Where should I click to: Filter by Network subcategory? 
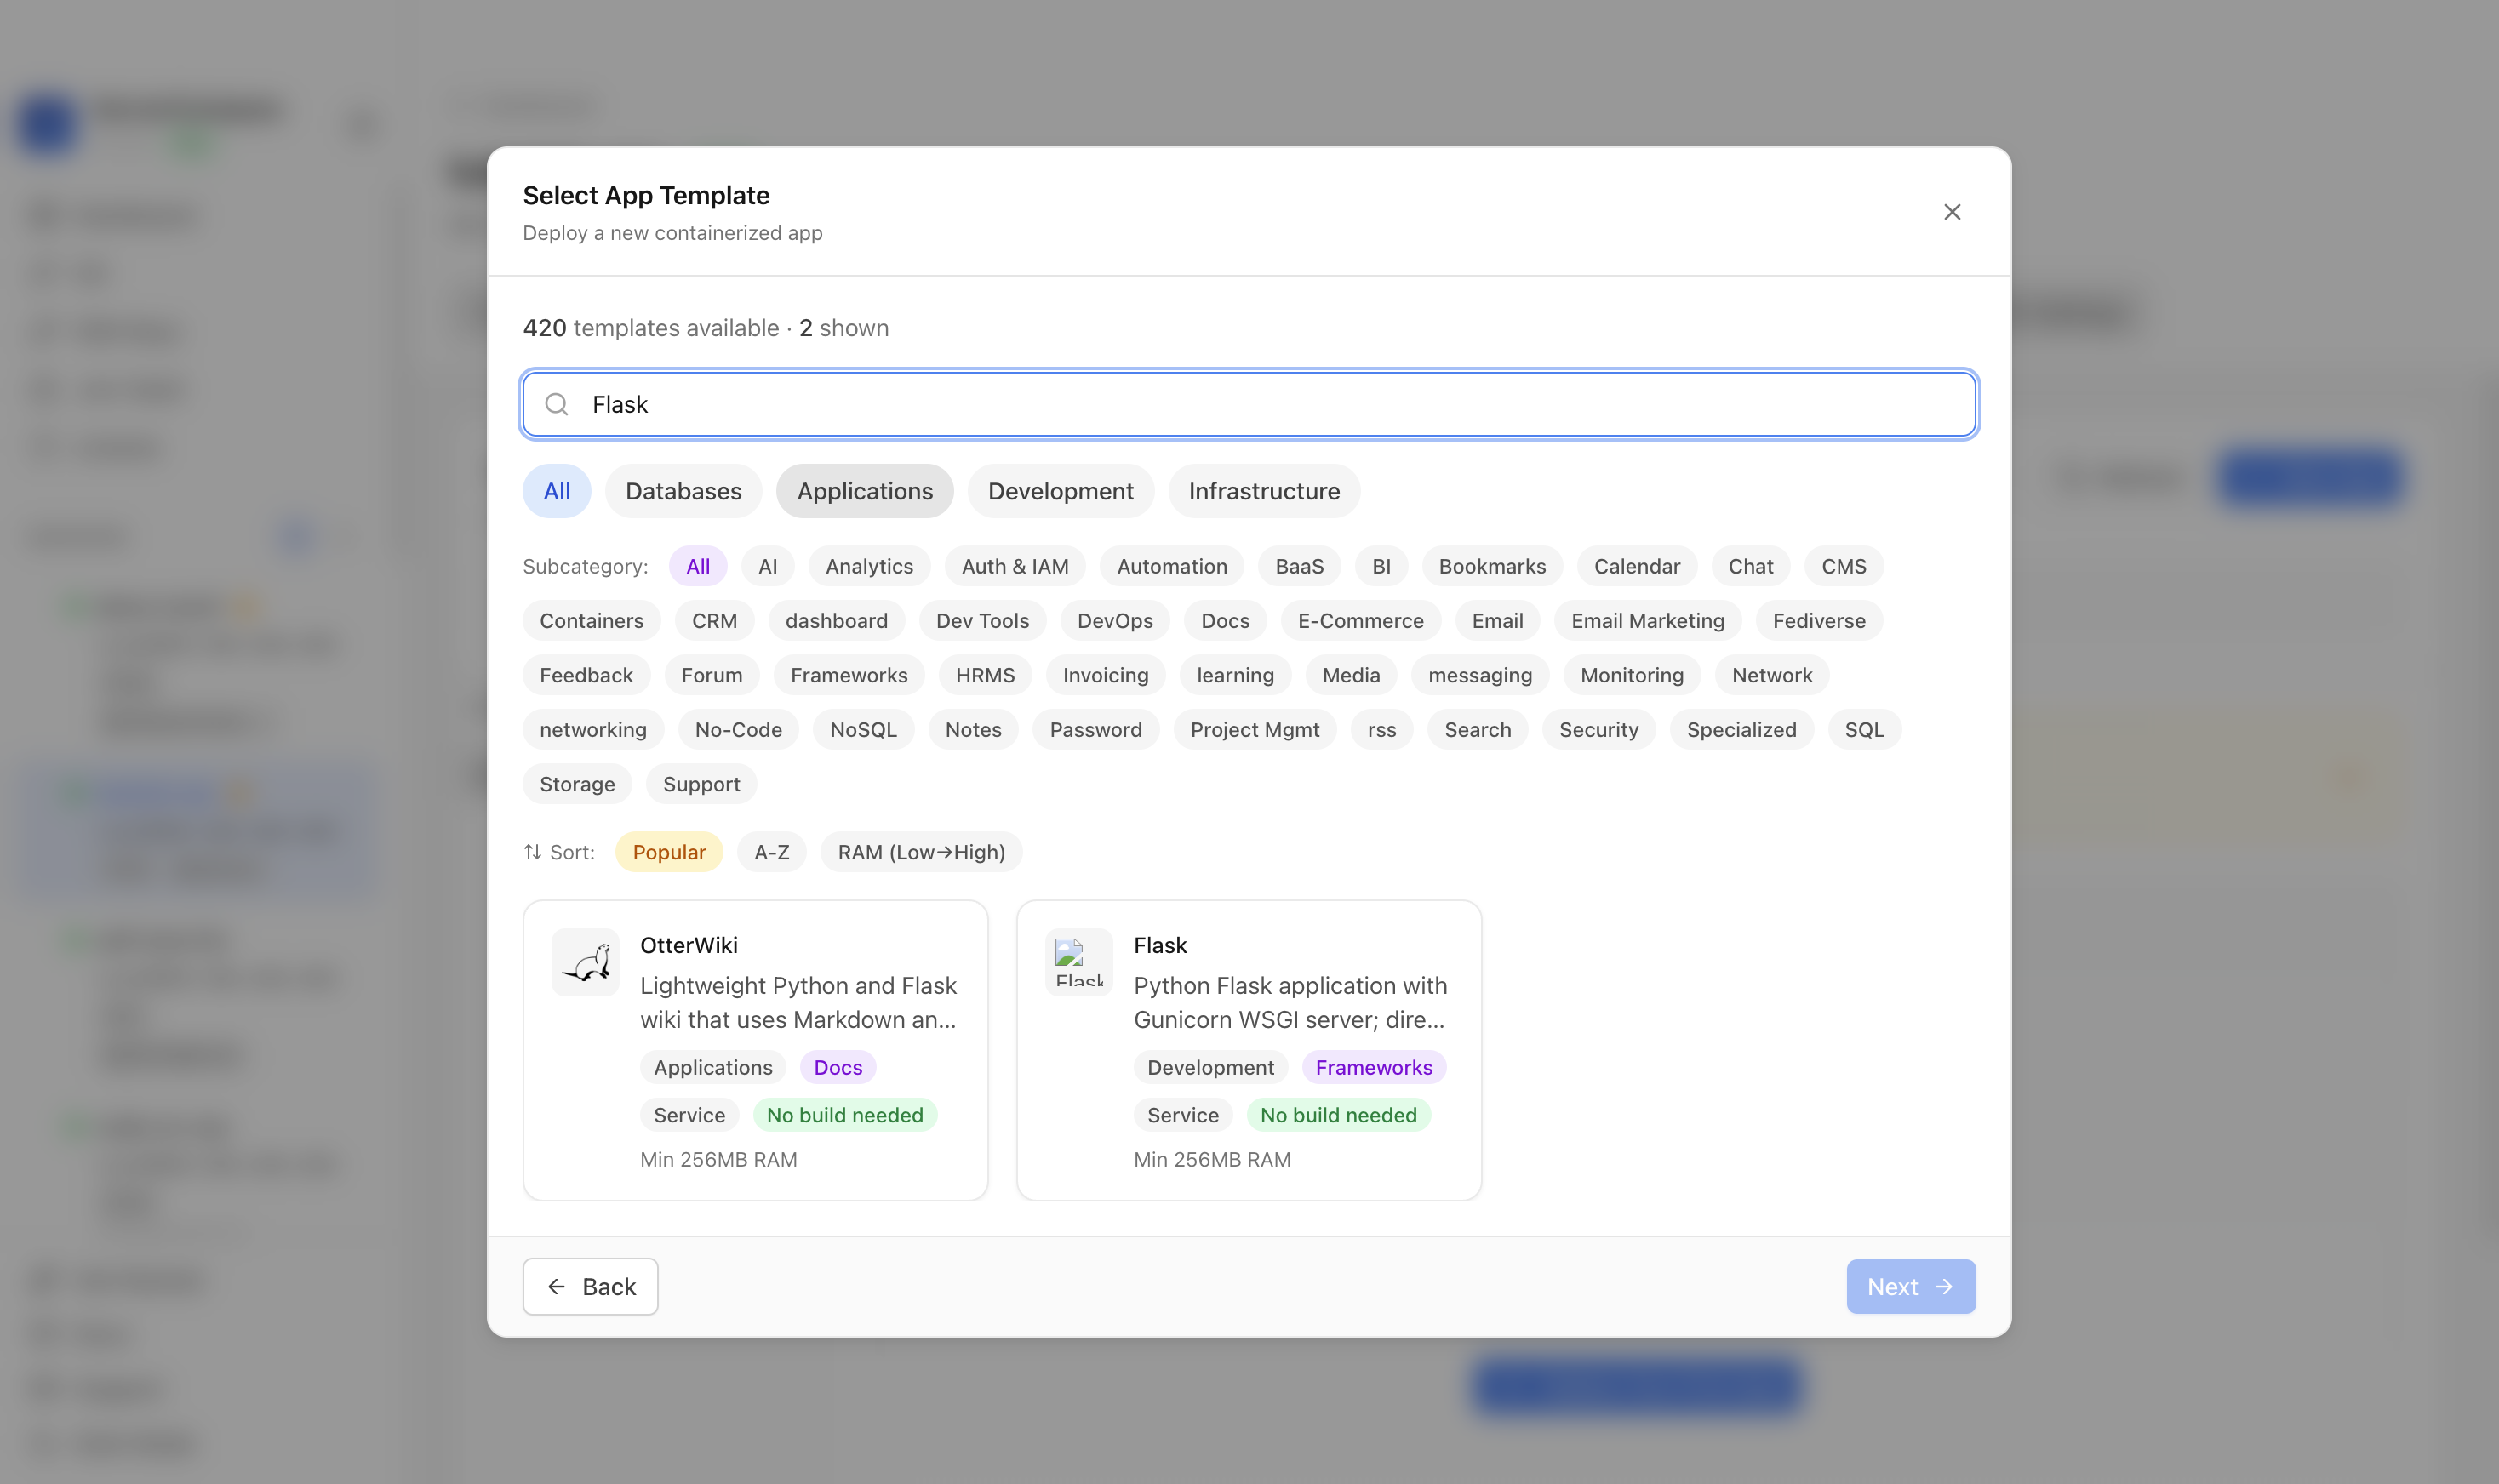coord(1772,675)
